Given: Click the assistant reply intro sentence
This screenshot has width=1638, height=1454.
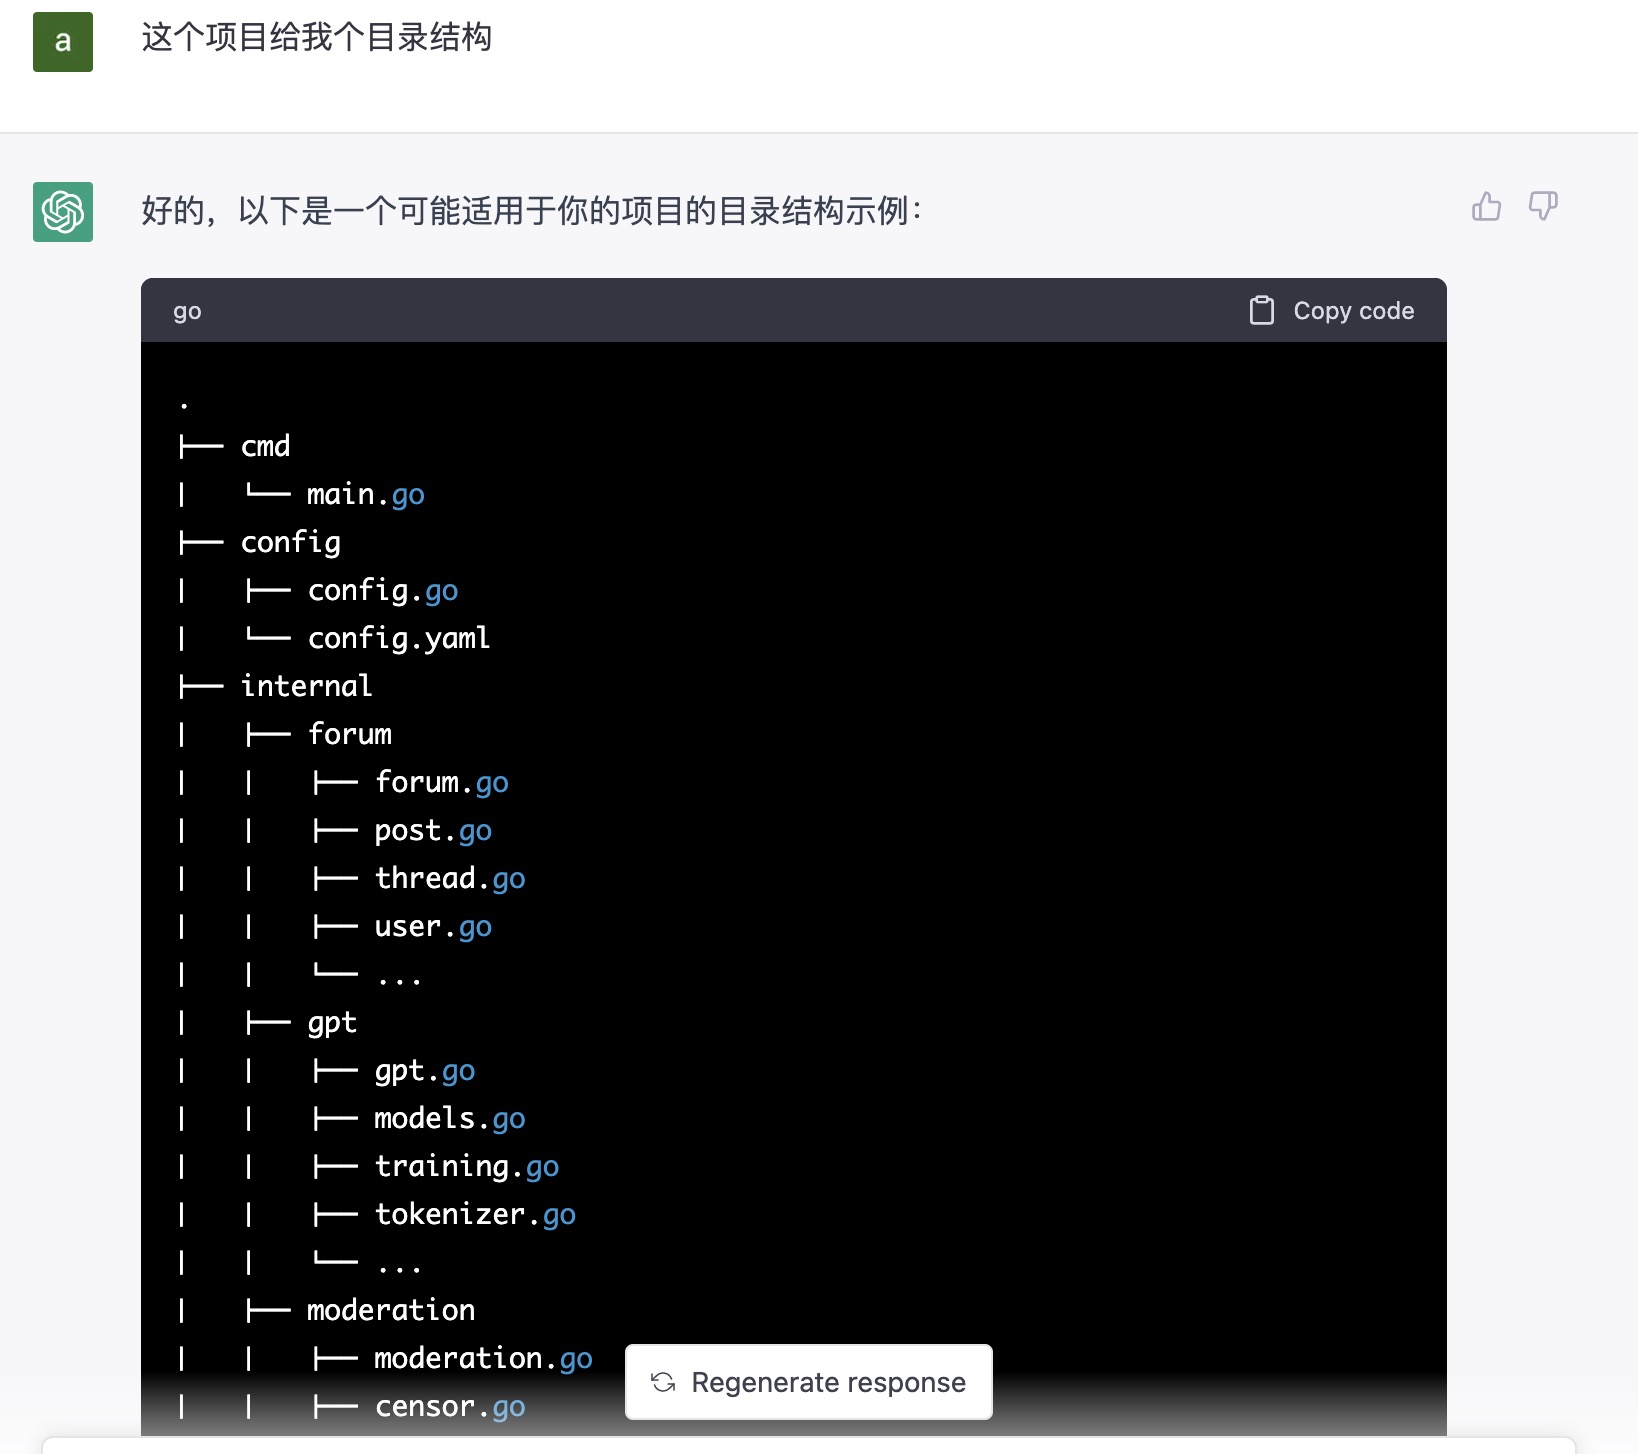Looking at the screenshot, I should [532, 211].
